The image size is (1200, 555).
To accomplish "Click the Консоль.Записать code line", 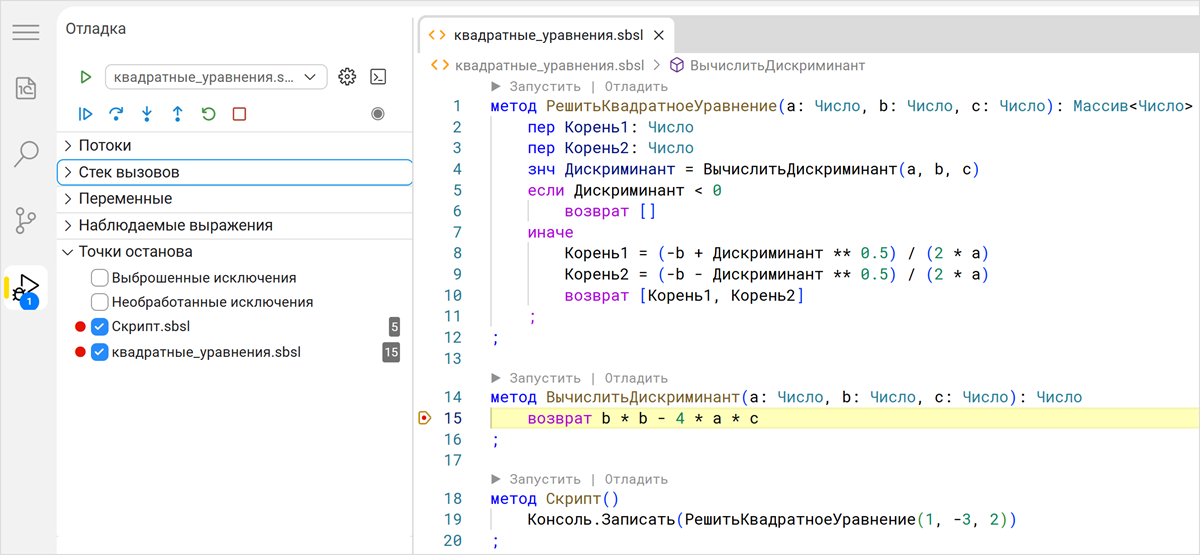I will coord(772,519).
